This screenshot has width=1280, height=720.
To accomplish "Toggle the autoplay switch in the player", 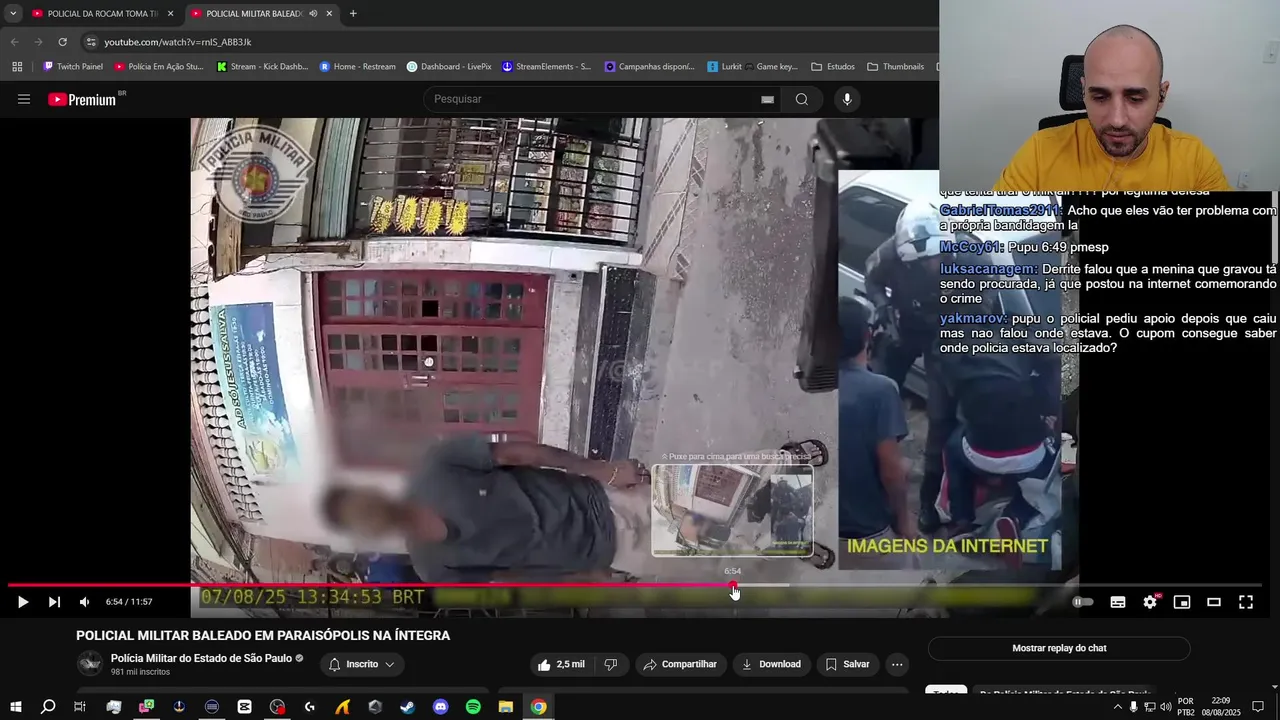I will click(x=1083, y=602).
